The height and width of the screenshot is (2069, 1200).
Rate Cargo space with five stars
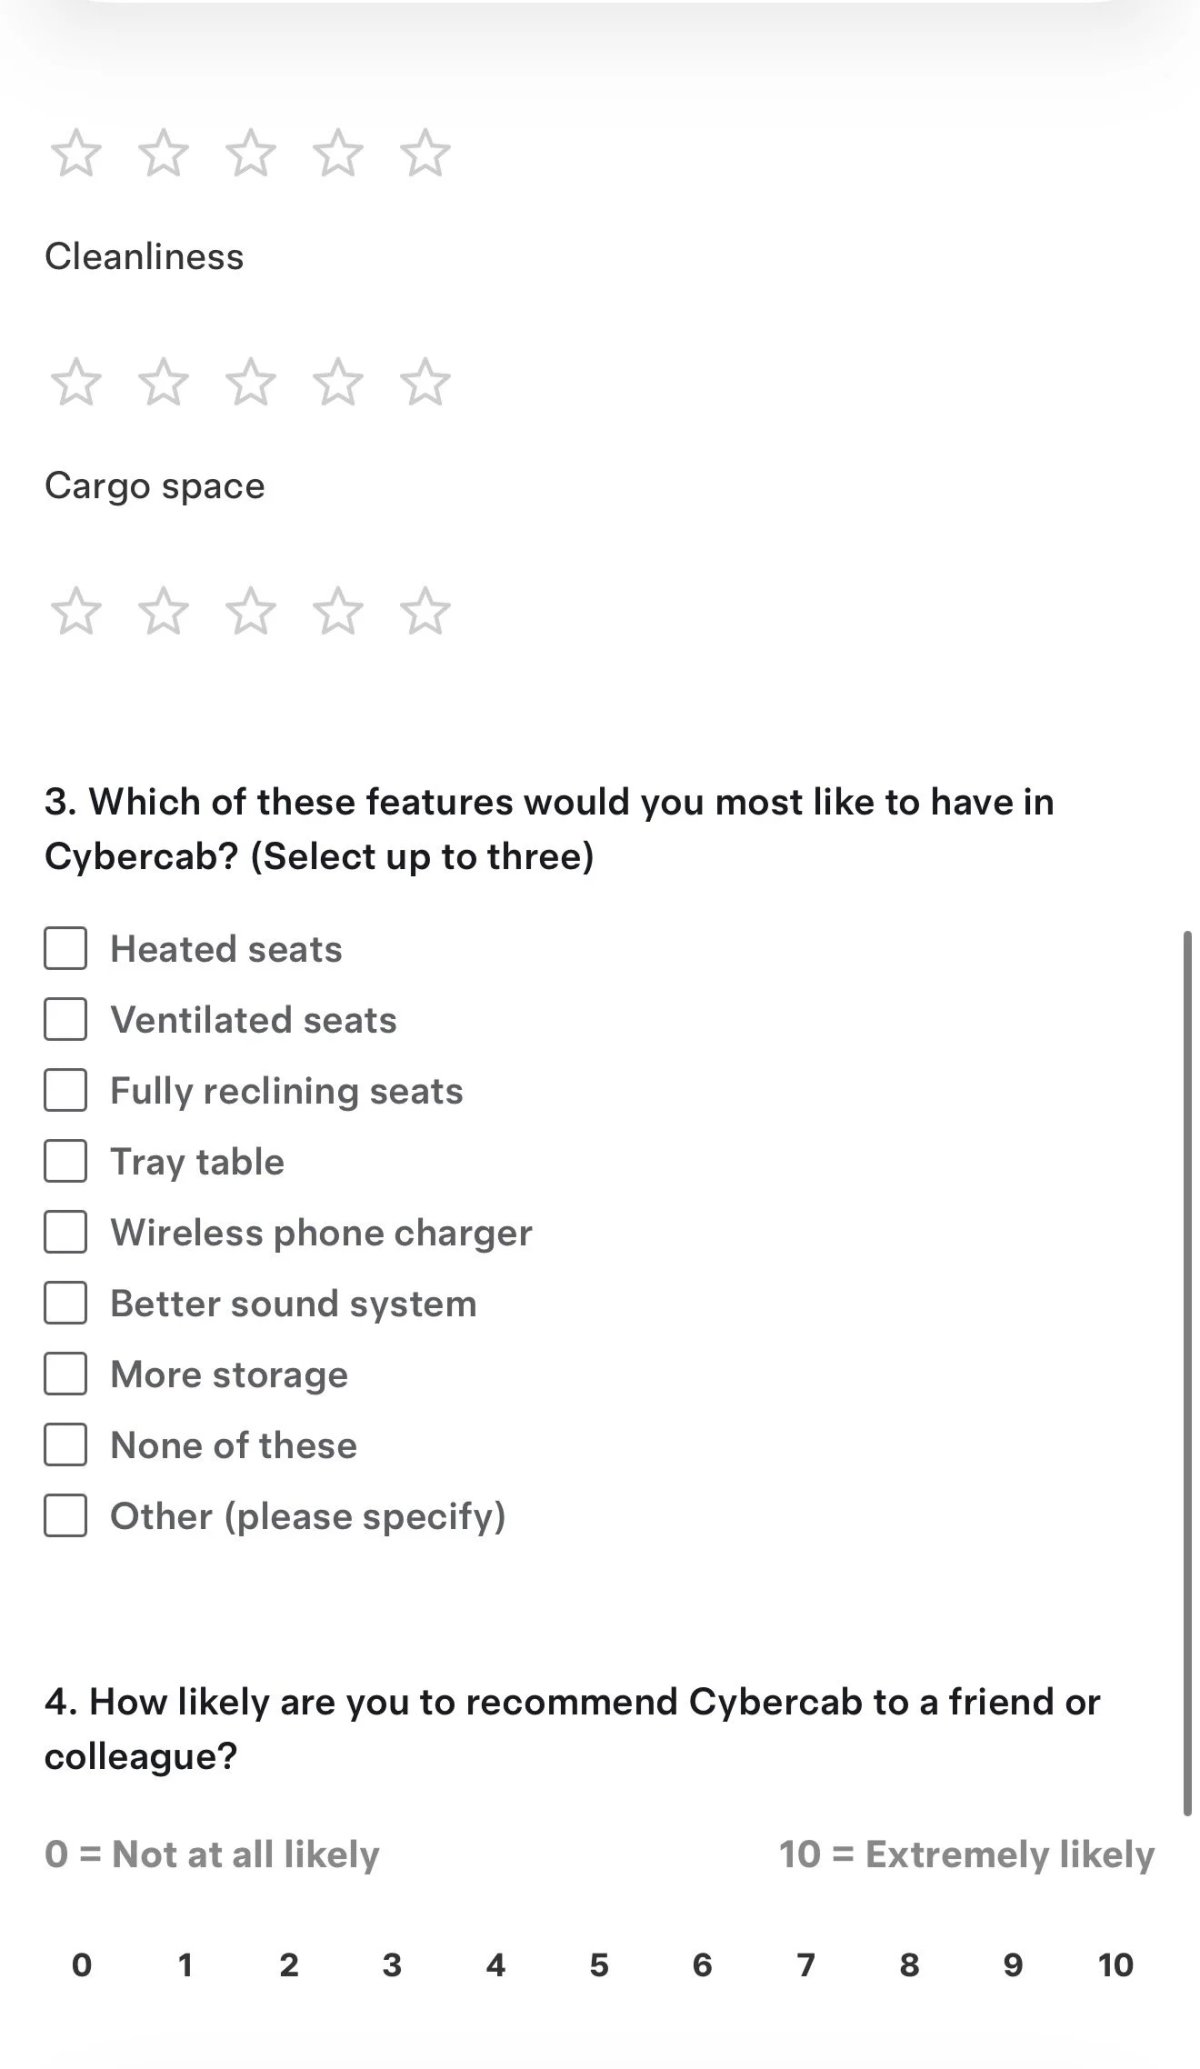click(x=425, y=611)
